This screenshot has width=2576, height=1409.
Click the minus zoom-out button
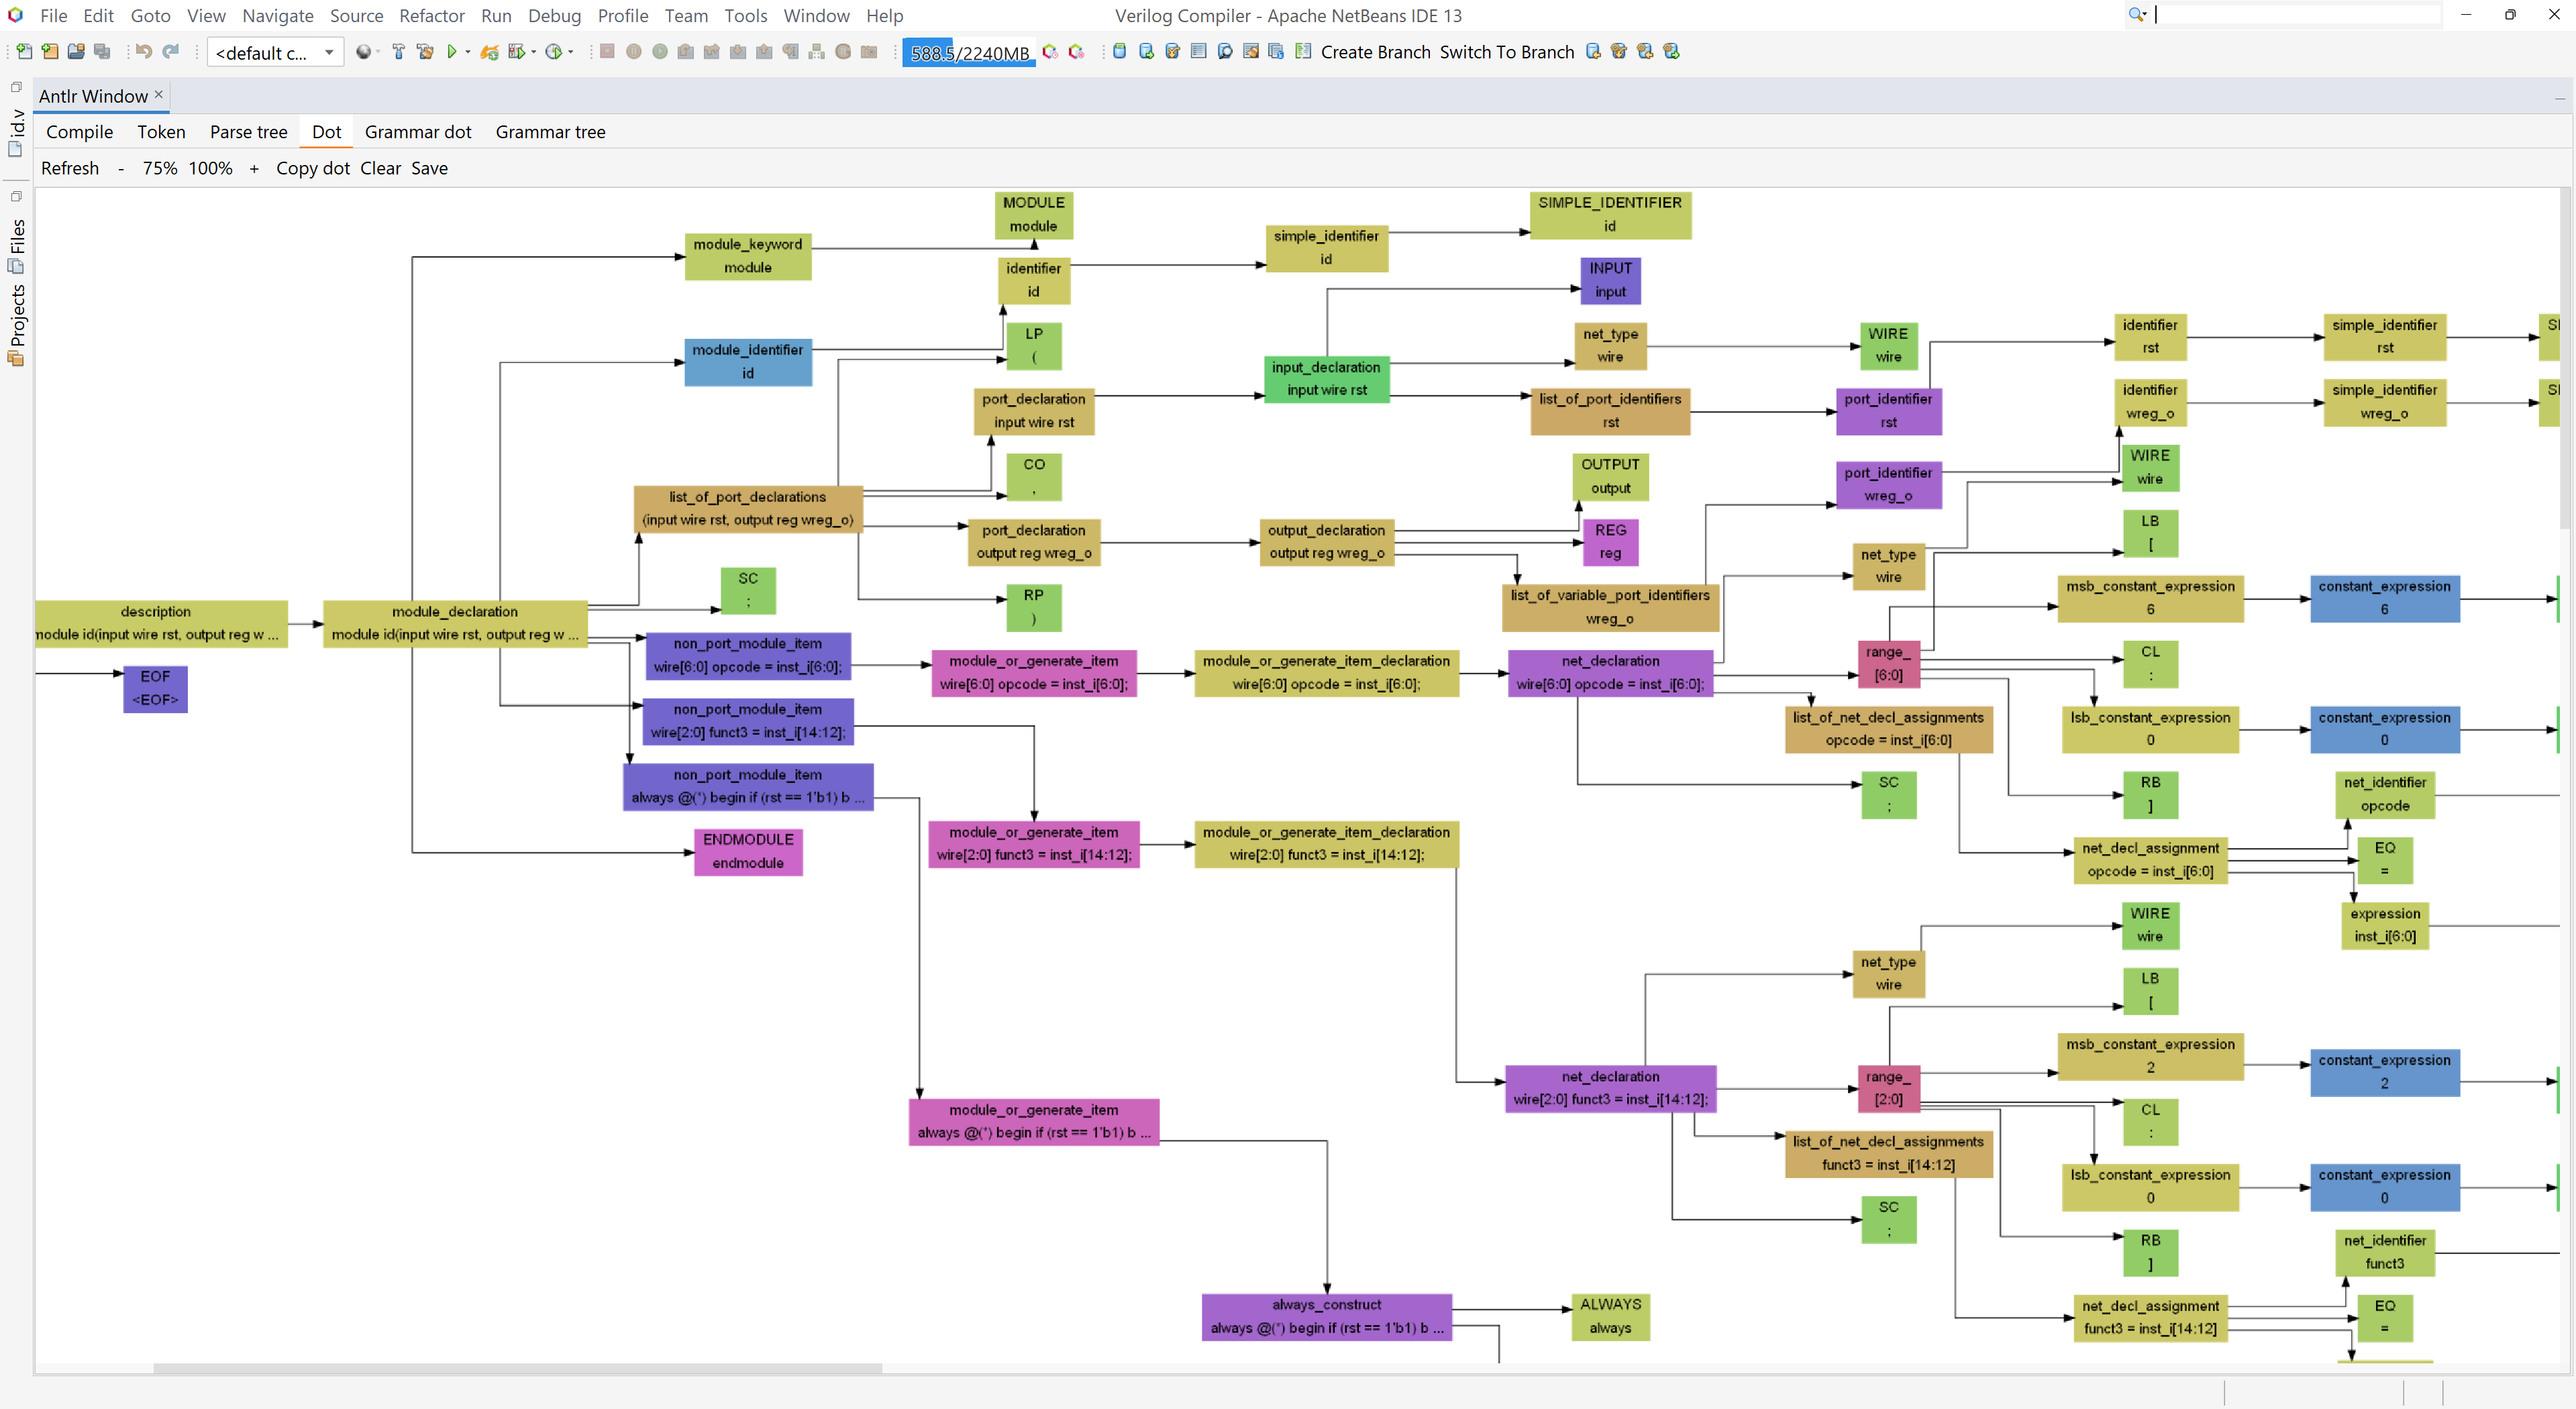[x=121, y=168]
